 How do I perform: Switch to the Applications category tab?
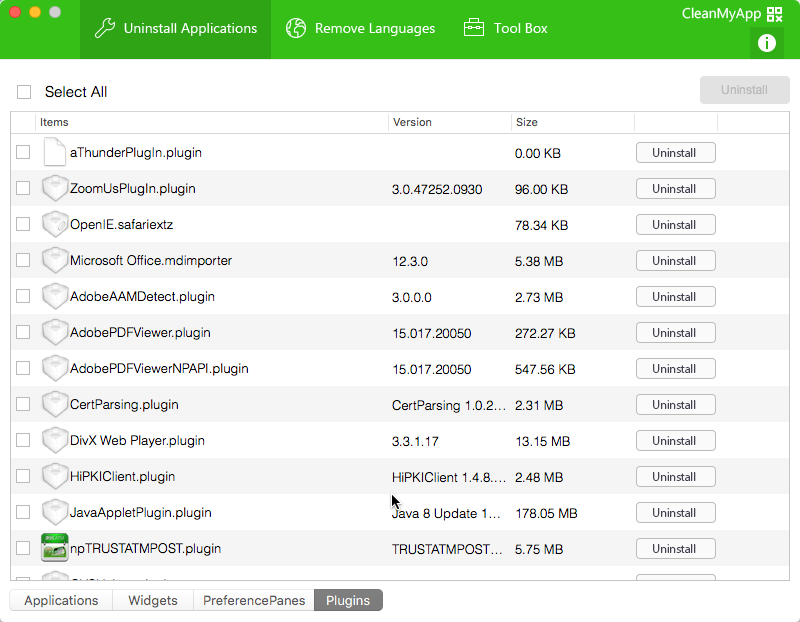pos(61,600)
